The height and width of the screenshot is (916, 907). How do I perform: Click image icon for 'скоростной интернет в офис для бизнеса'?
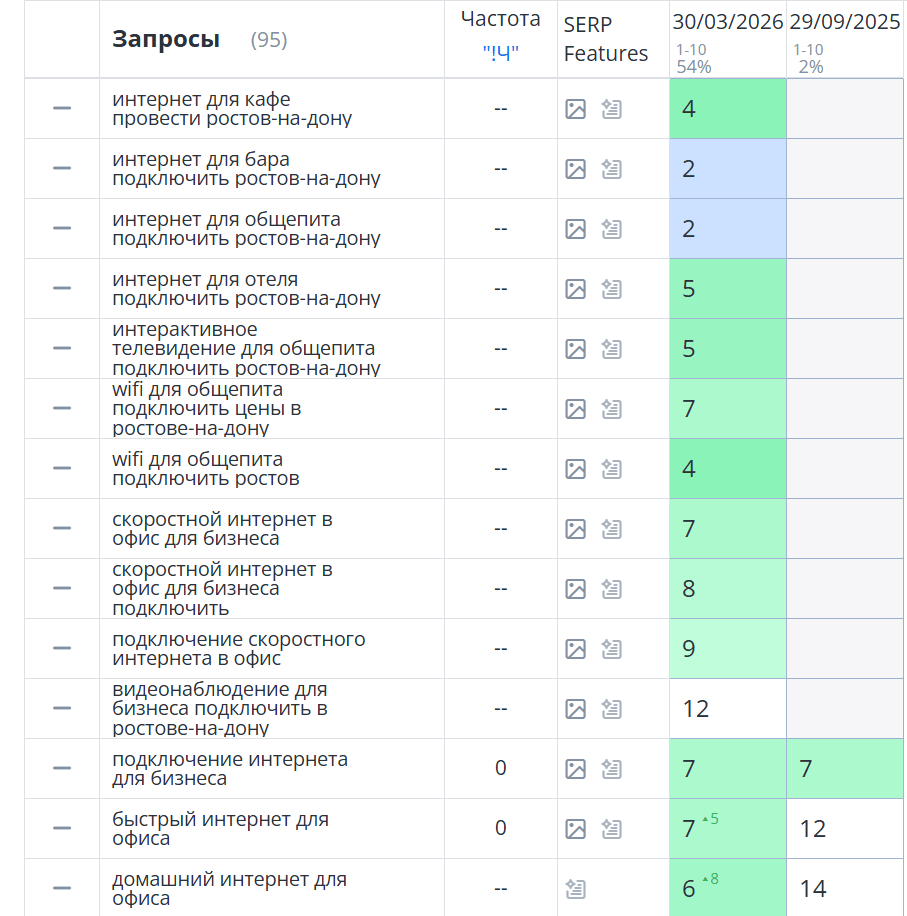coord(575,529)
